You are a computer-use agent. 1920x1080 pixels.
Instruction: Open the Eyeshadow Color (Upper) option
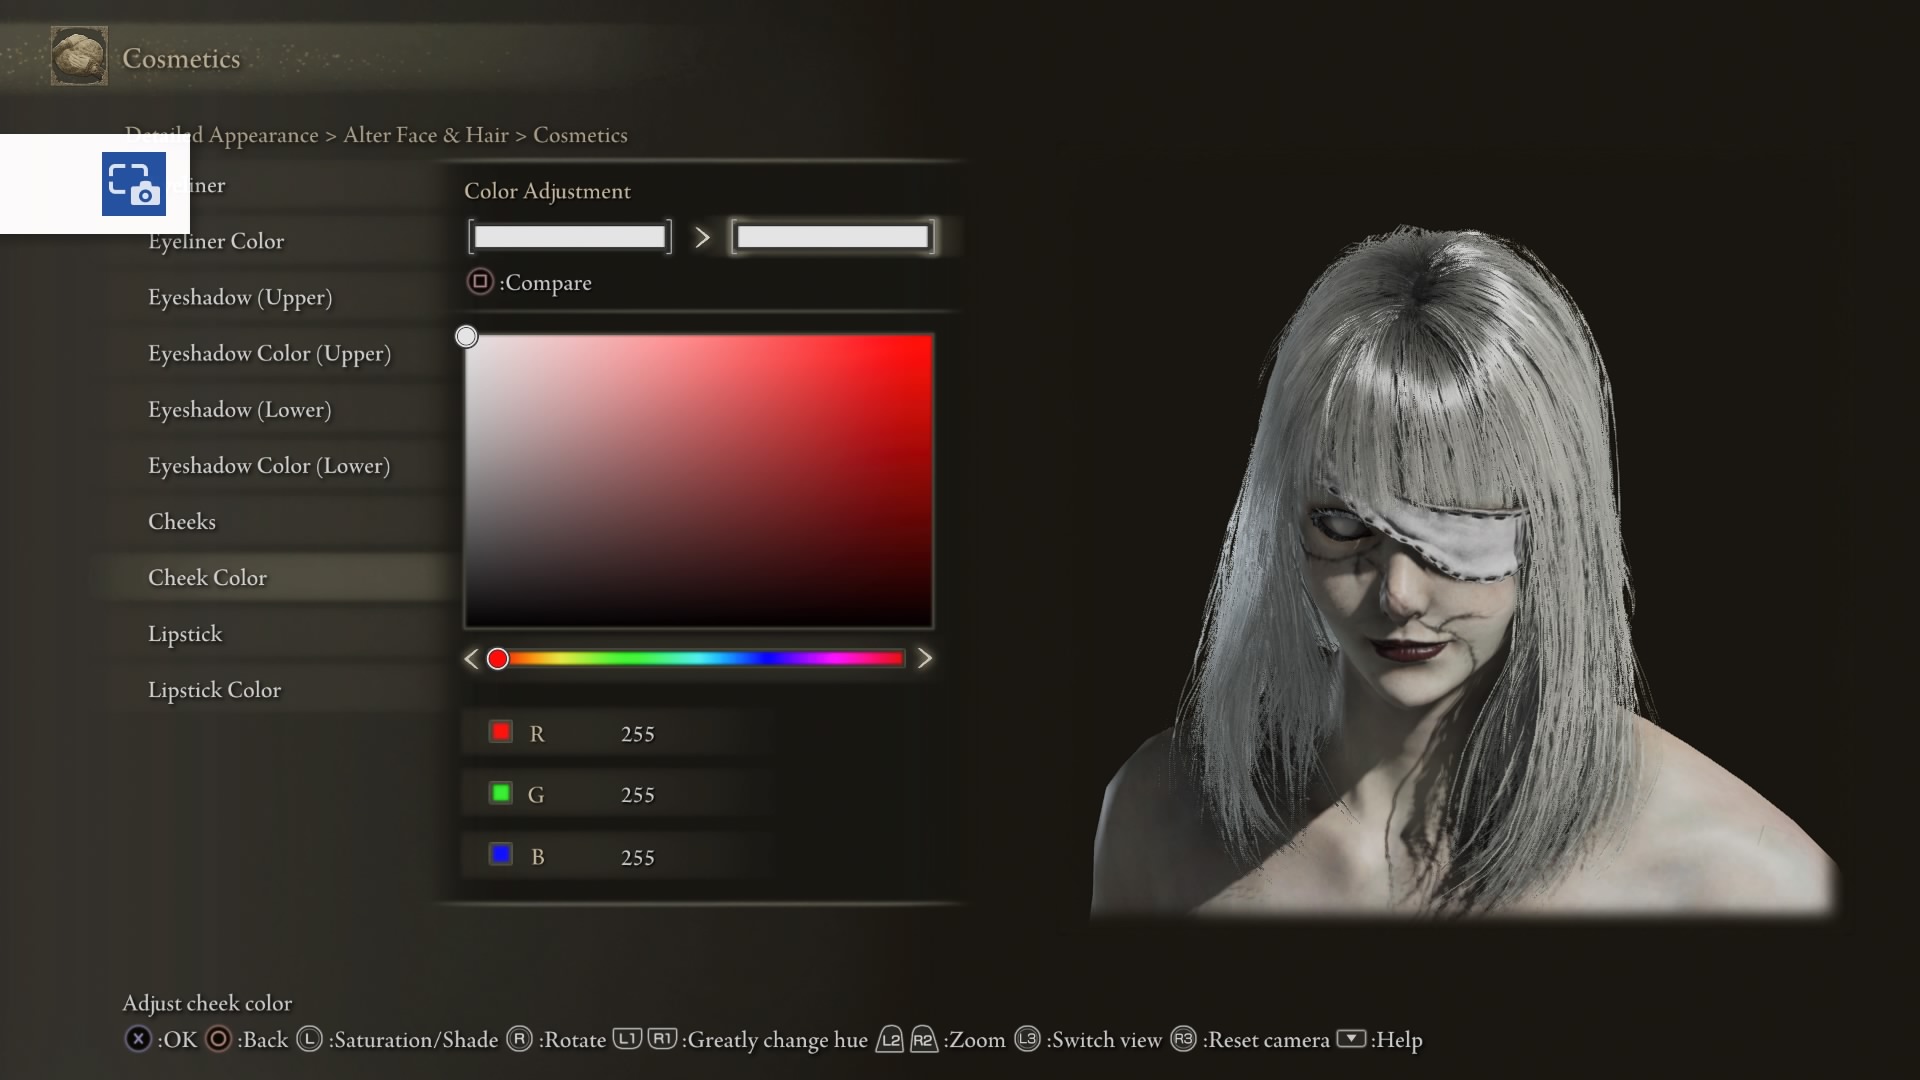[x=269, y=354]
